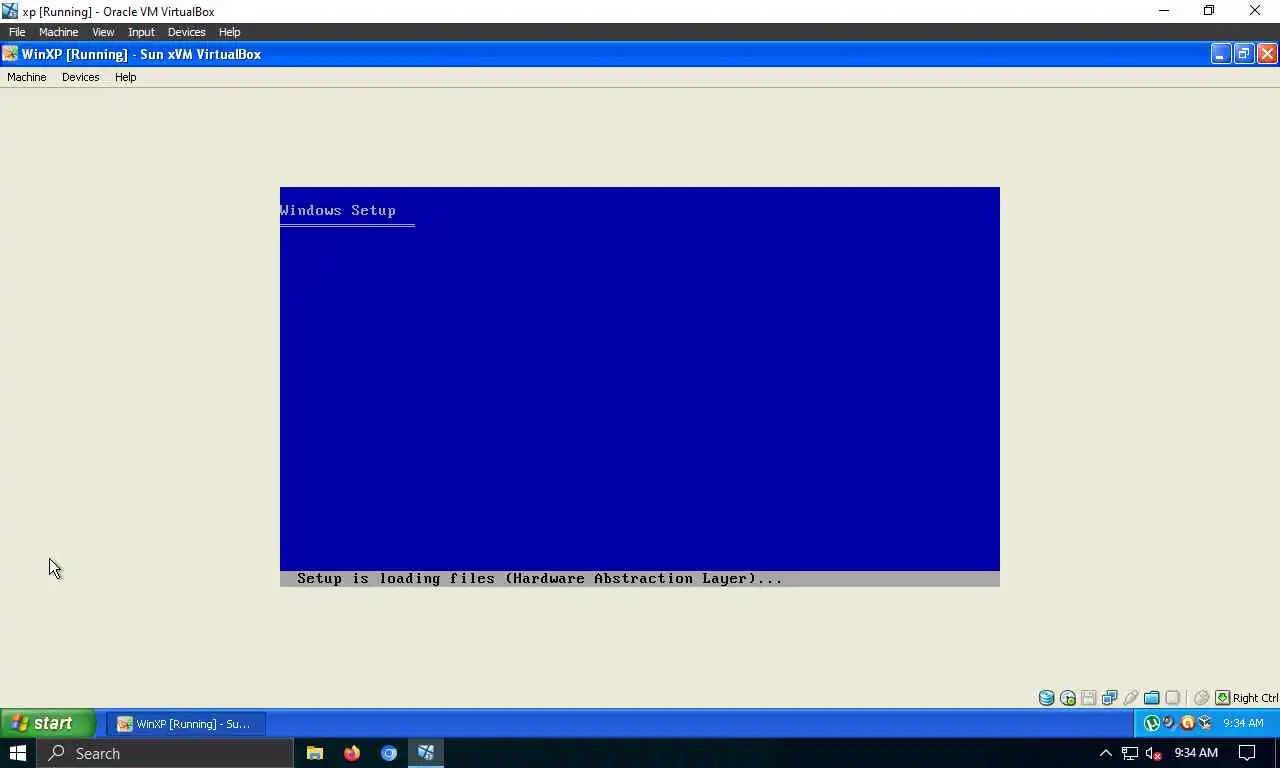
Task: Open File Explorer from the taskbar
Action: (315, 753)
